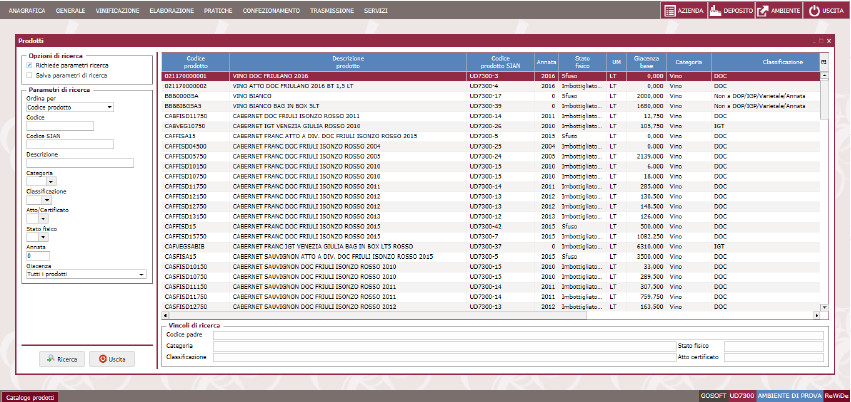Screen dimensions: 851x402
Task: Sort table by Descrizione prodotto column header
Action: click(x=348, y=61)
